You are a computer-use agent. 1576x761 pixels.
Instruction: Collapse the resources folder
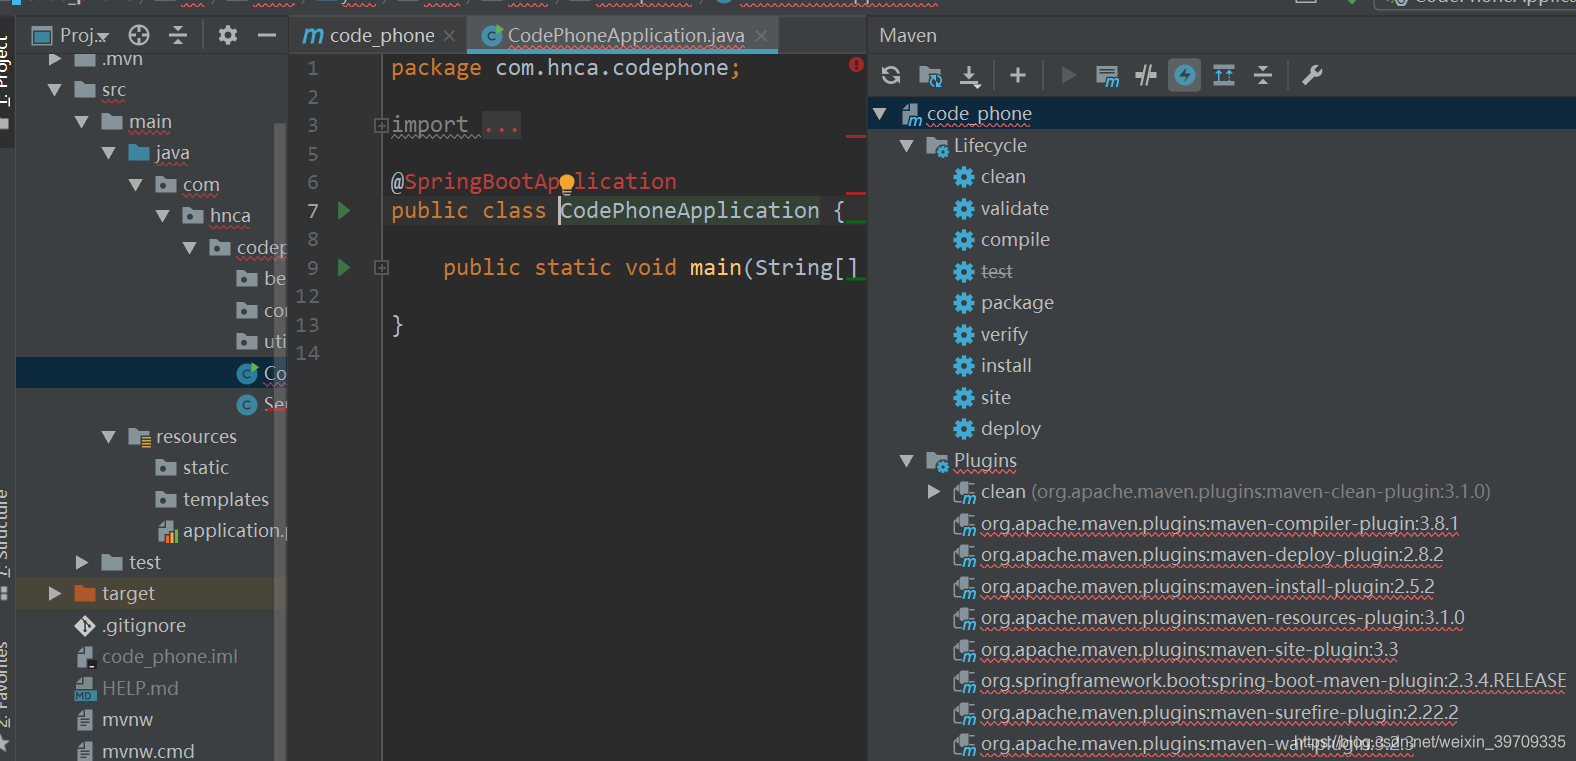click(x=108, y=437)
